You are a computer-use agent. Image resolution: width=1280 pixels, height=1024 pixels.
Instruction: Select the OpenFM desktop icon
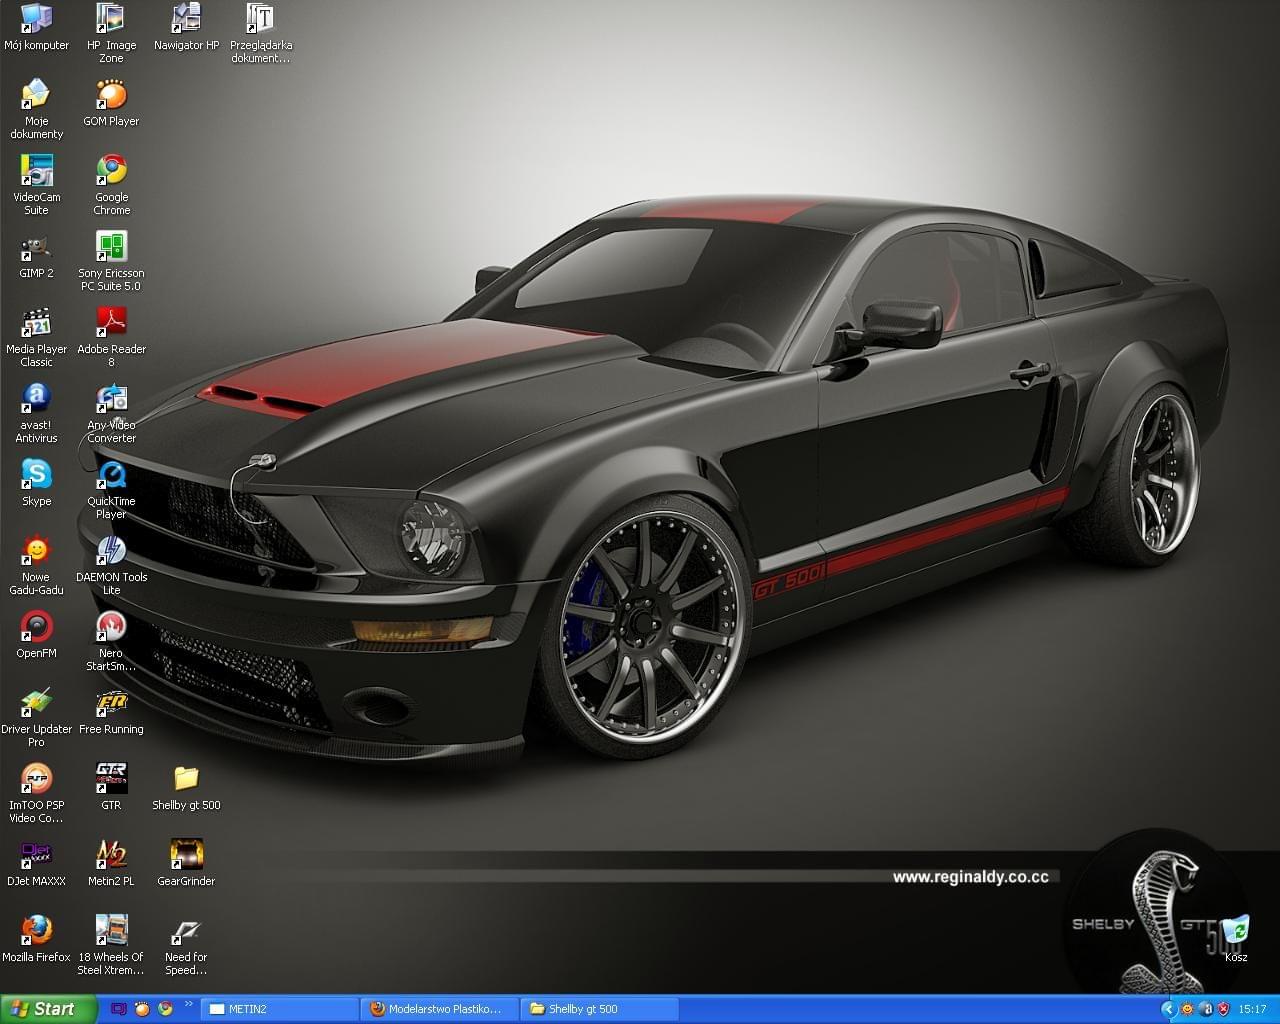coord(37,635)
